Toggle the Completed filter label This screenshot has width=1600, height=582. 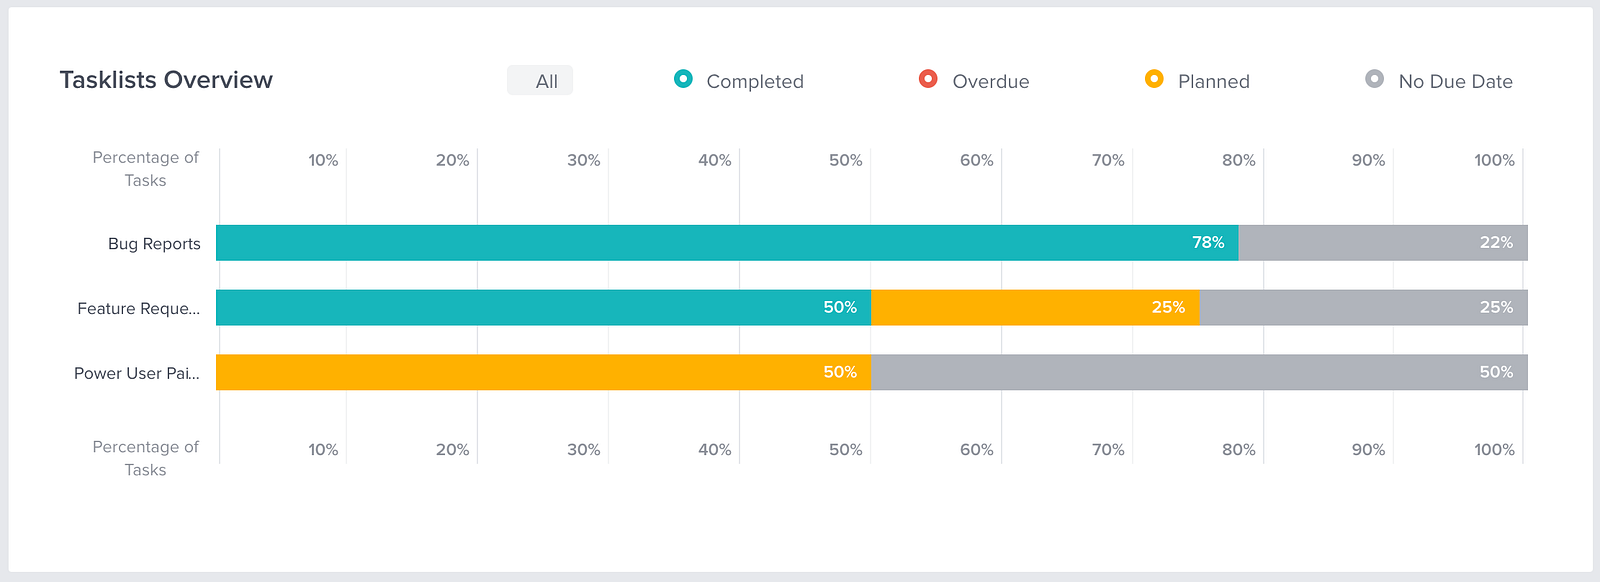(x=755, y=81)
